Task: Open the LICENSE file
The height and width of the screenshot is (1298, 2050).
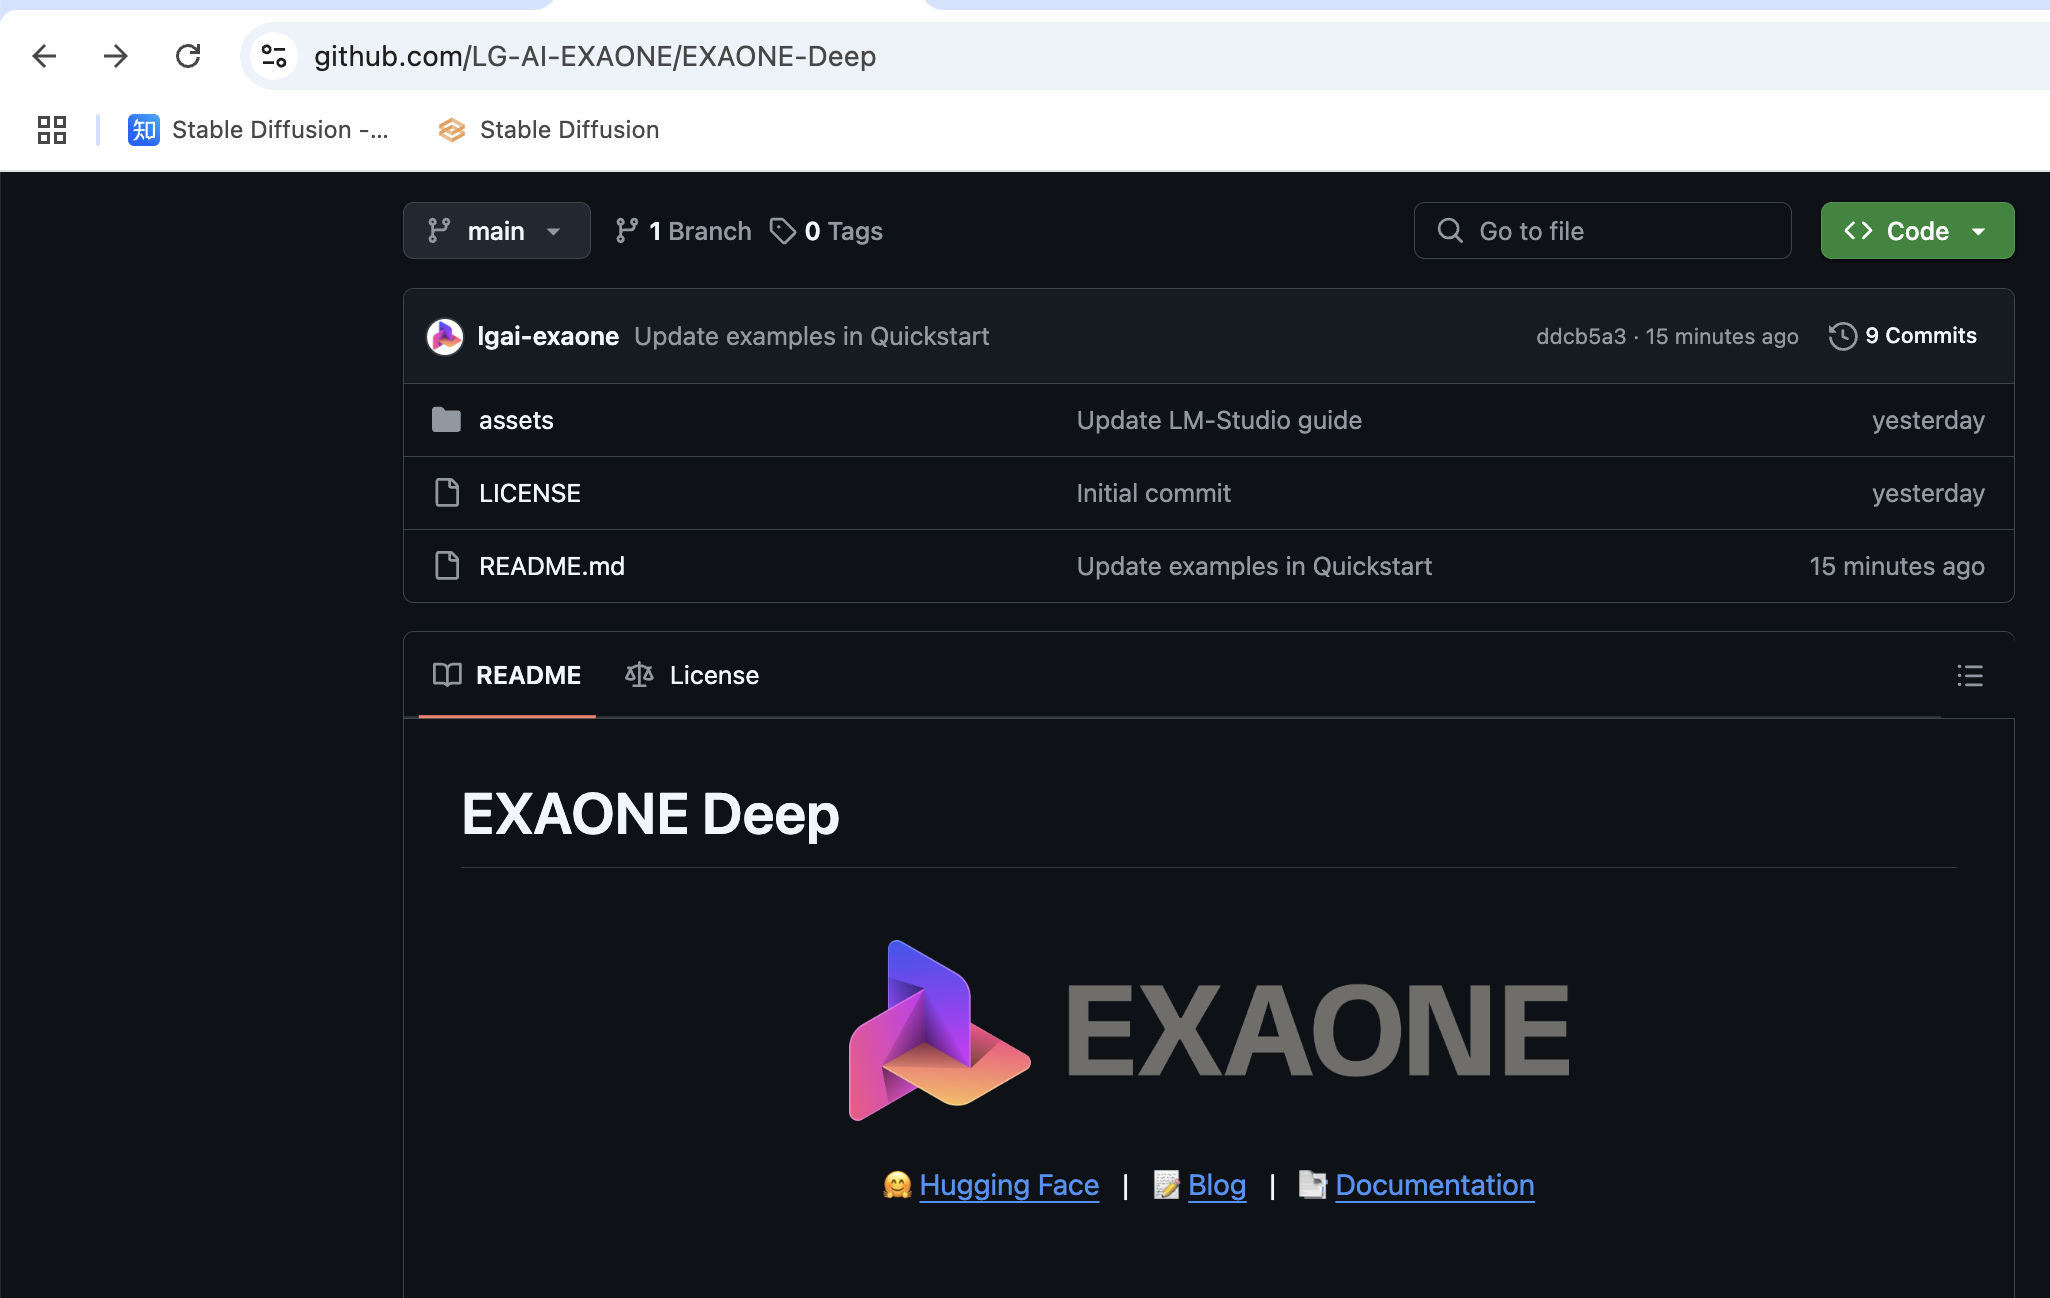Action: click(529, 492)
